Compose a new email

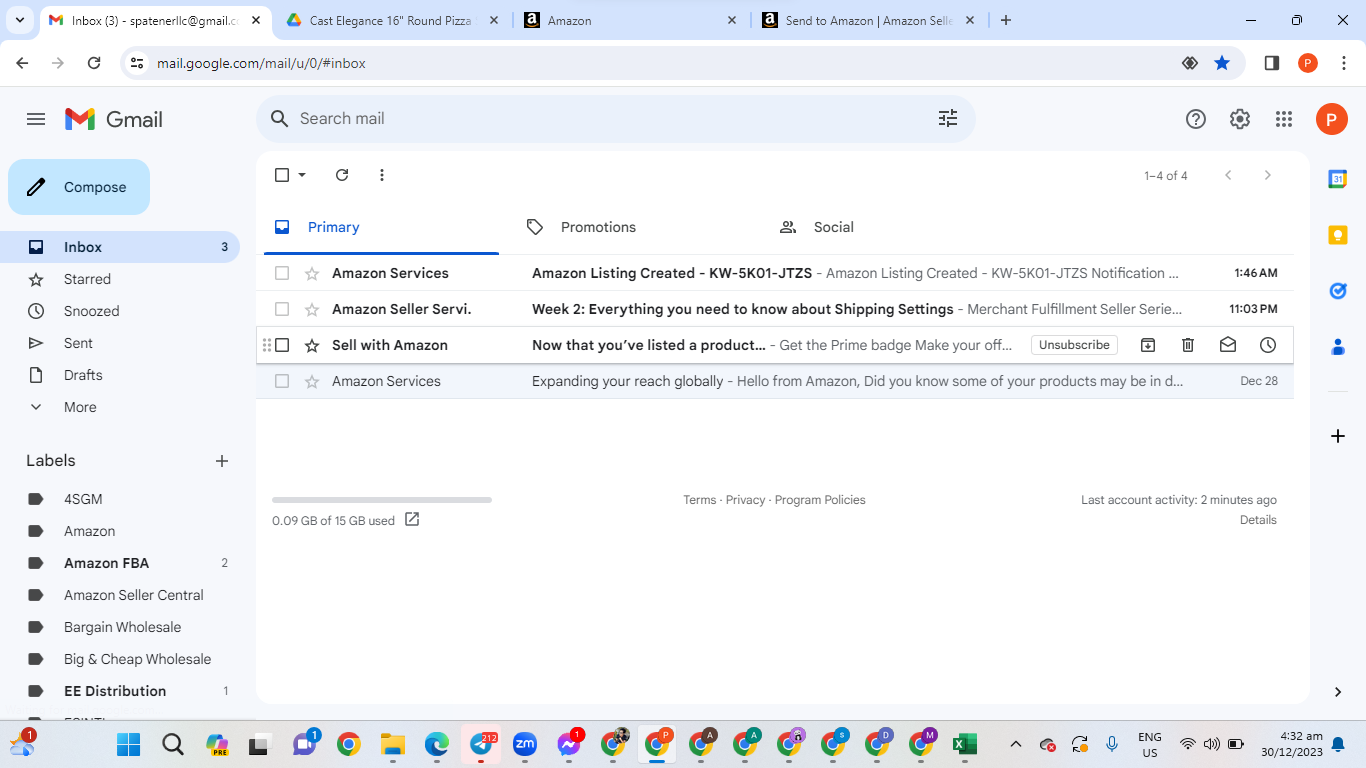[79, 187]
